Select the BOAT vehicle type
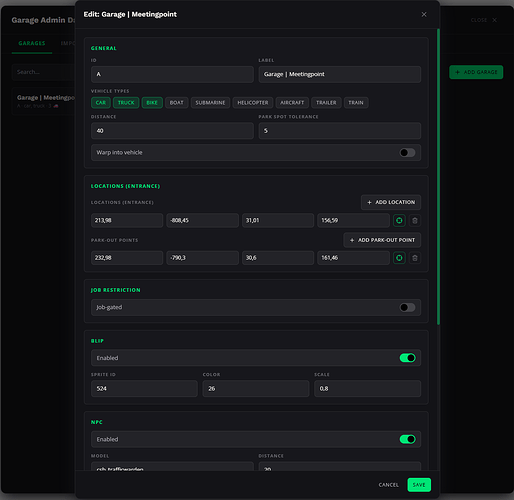Image resolution: width=514 pixels, height=500 pixels. tap(177, 103)
